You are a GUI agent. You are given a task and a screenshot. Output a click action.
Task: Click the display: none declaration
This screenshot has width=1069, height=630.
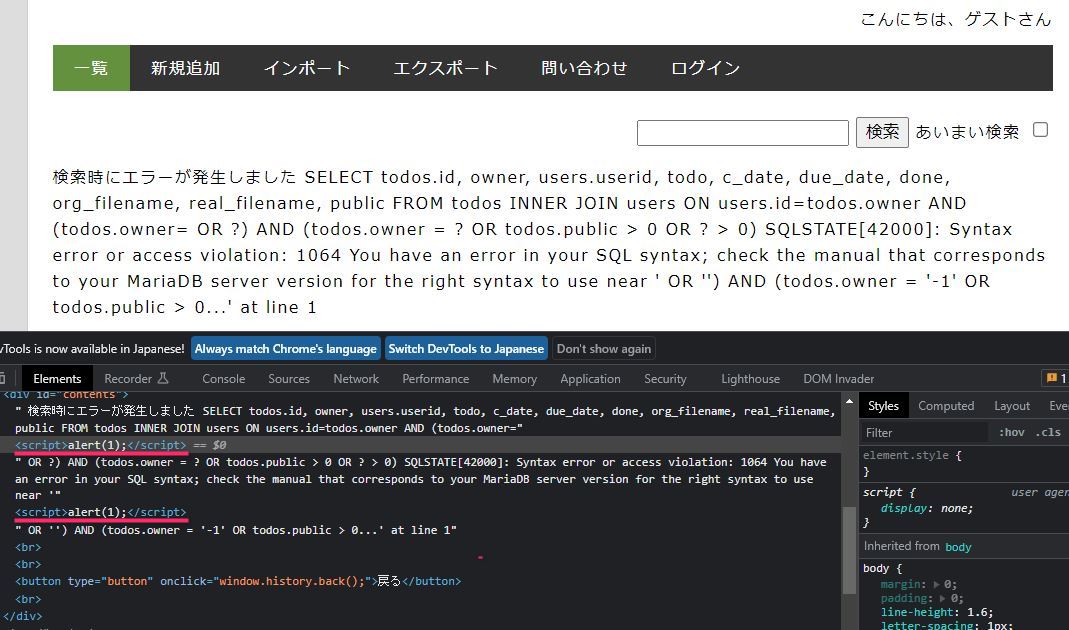coord(927,508)
